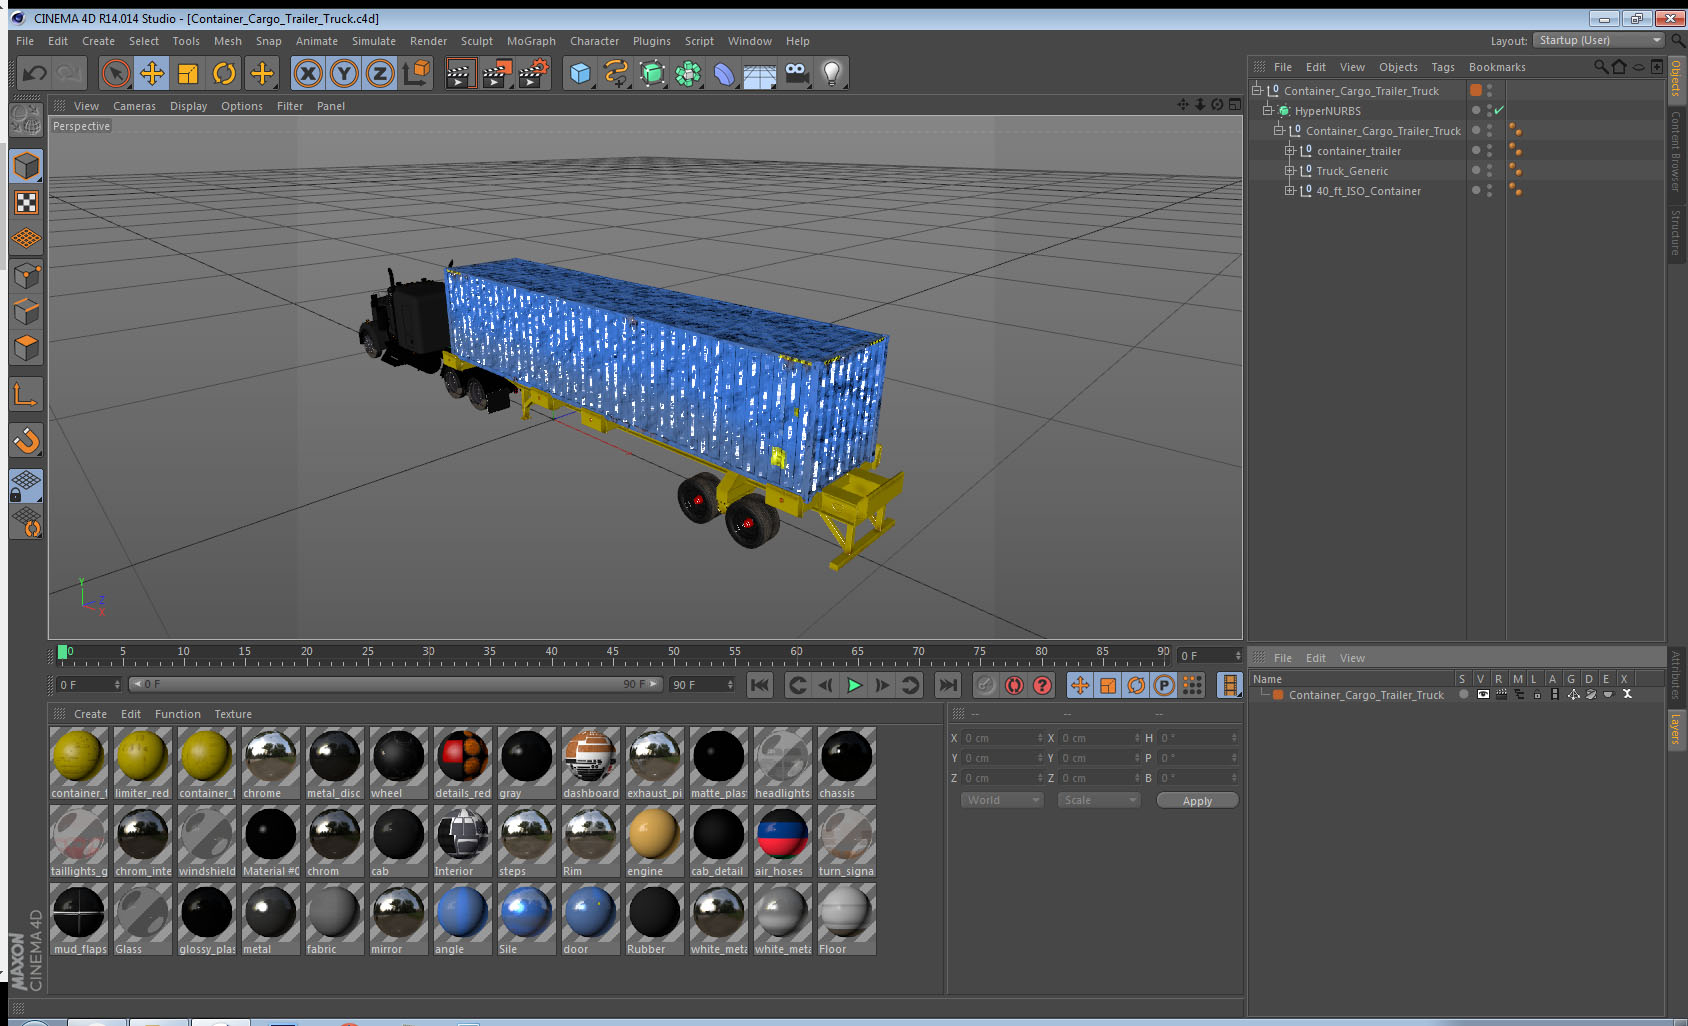
Task: Open the Content Browser side tab
Action: pyautogui.click(x=1676, y=150)
